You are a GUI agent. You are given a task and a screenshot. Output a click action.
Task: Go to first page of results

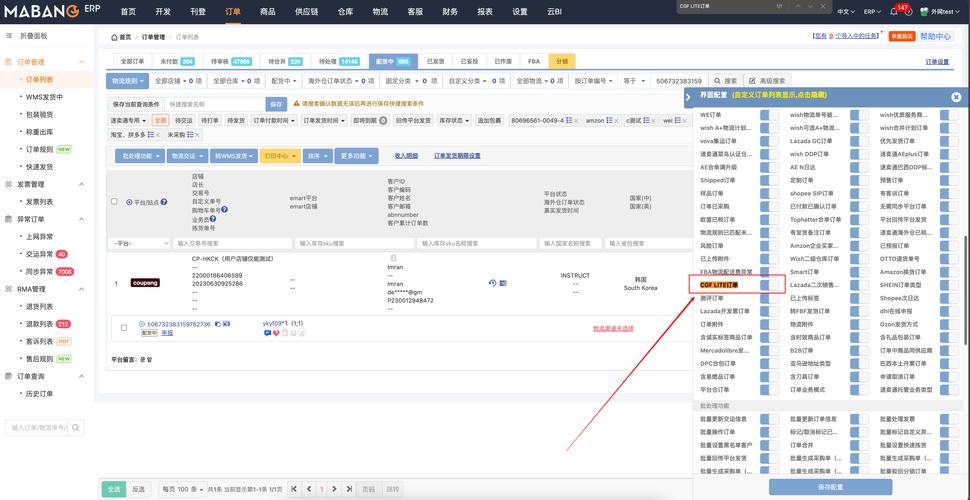click(294, 489)
